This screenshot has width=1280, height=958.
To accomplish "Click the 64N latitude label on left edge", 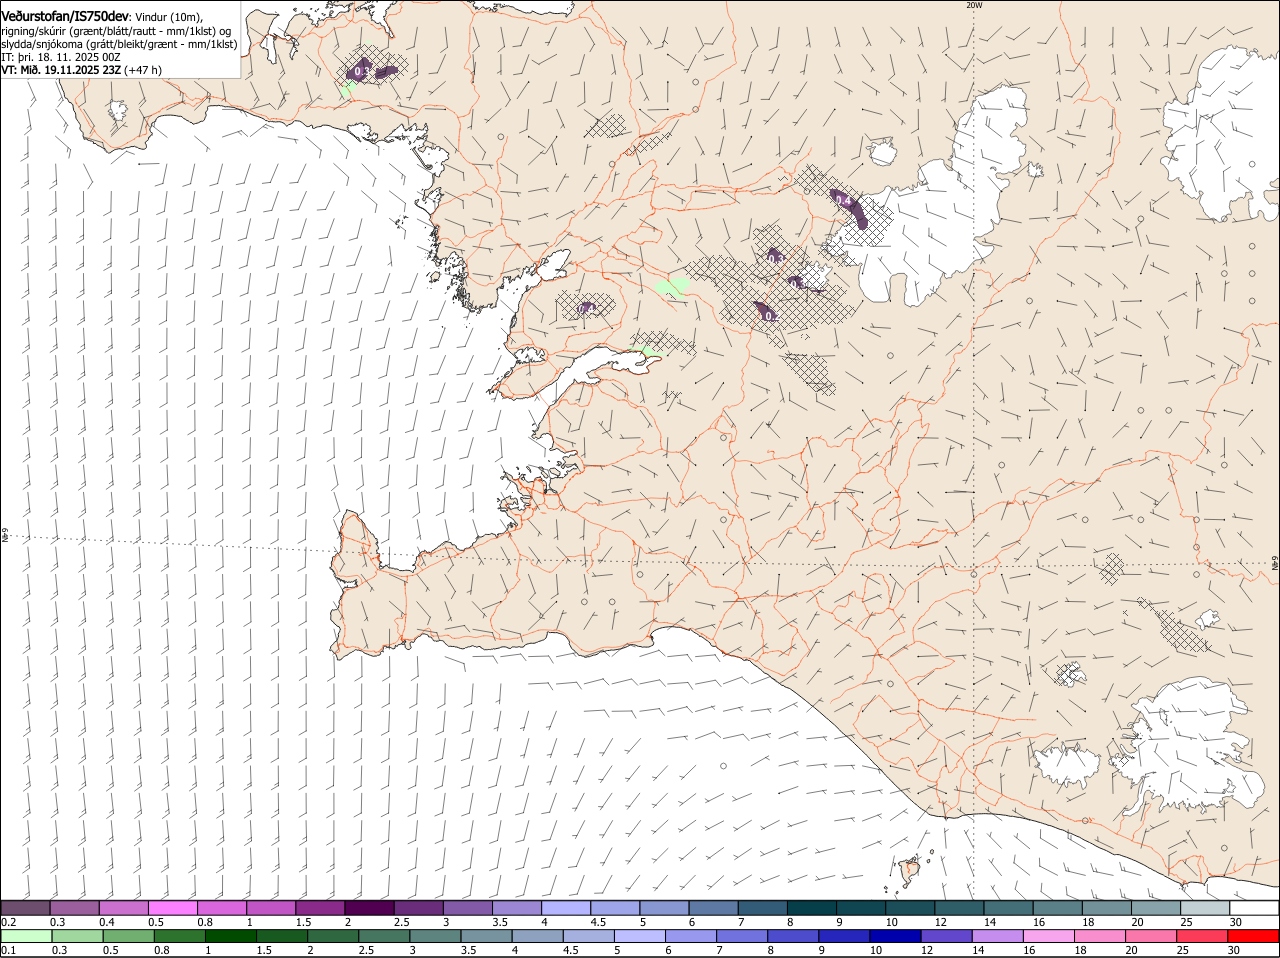I will coord(5,537).
